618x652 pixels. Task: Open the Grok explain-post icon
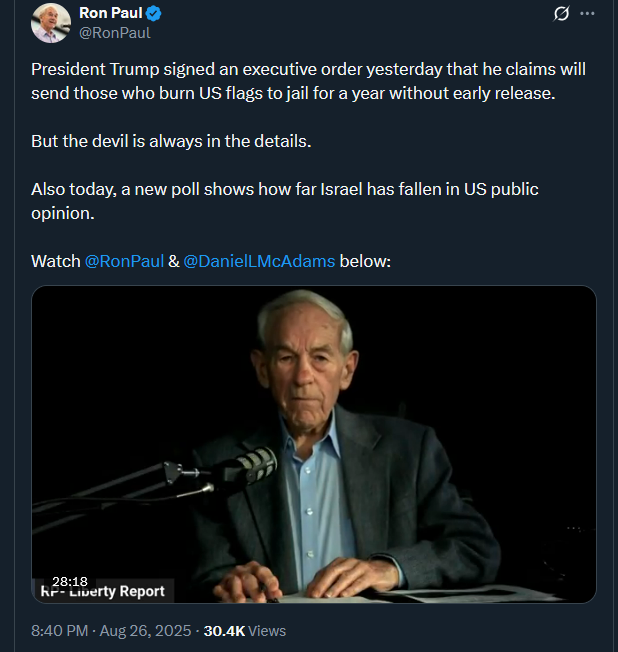[561, 14]
